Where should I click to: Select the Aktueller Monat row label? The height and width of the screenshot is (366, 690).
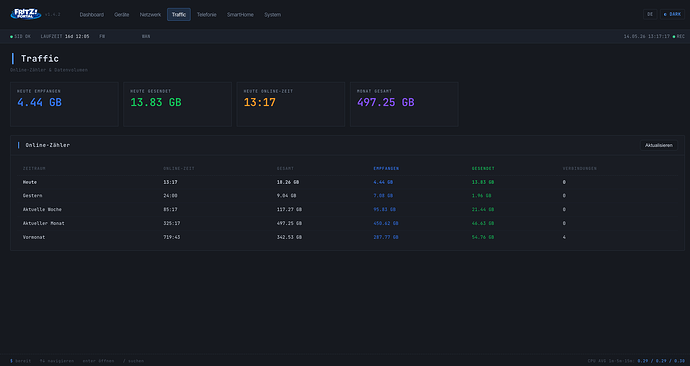[x=44, y=223]
